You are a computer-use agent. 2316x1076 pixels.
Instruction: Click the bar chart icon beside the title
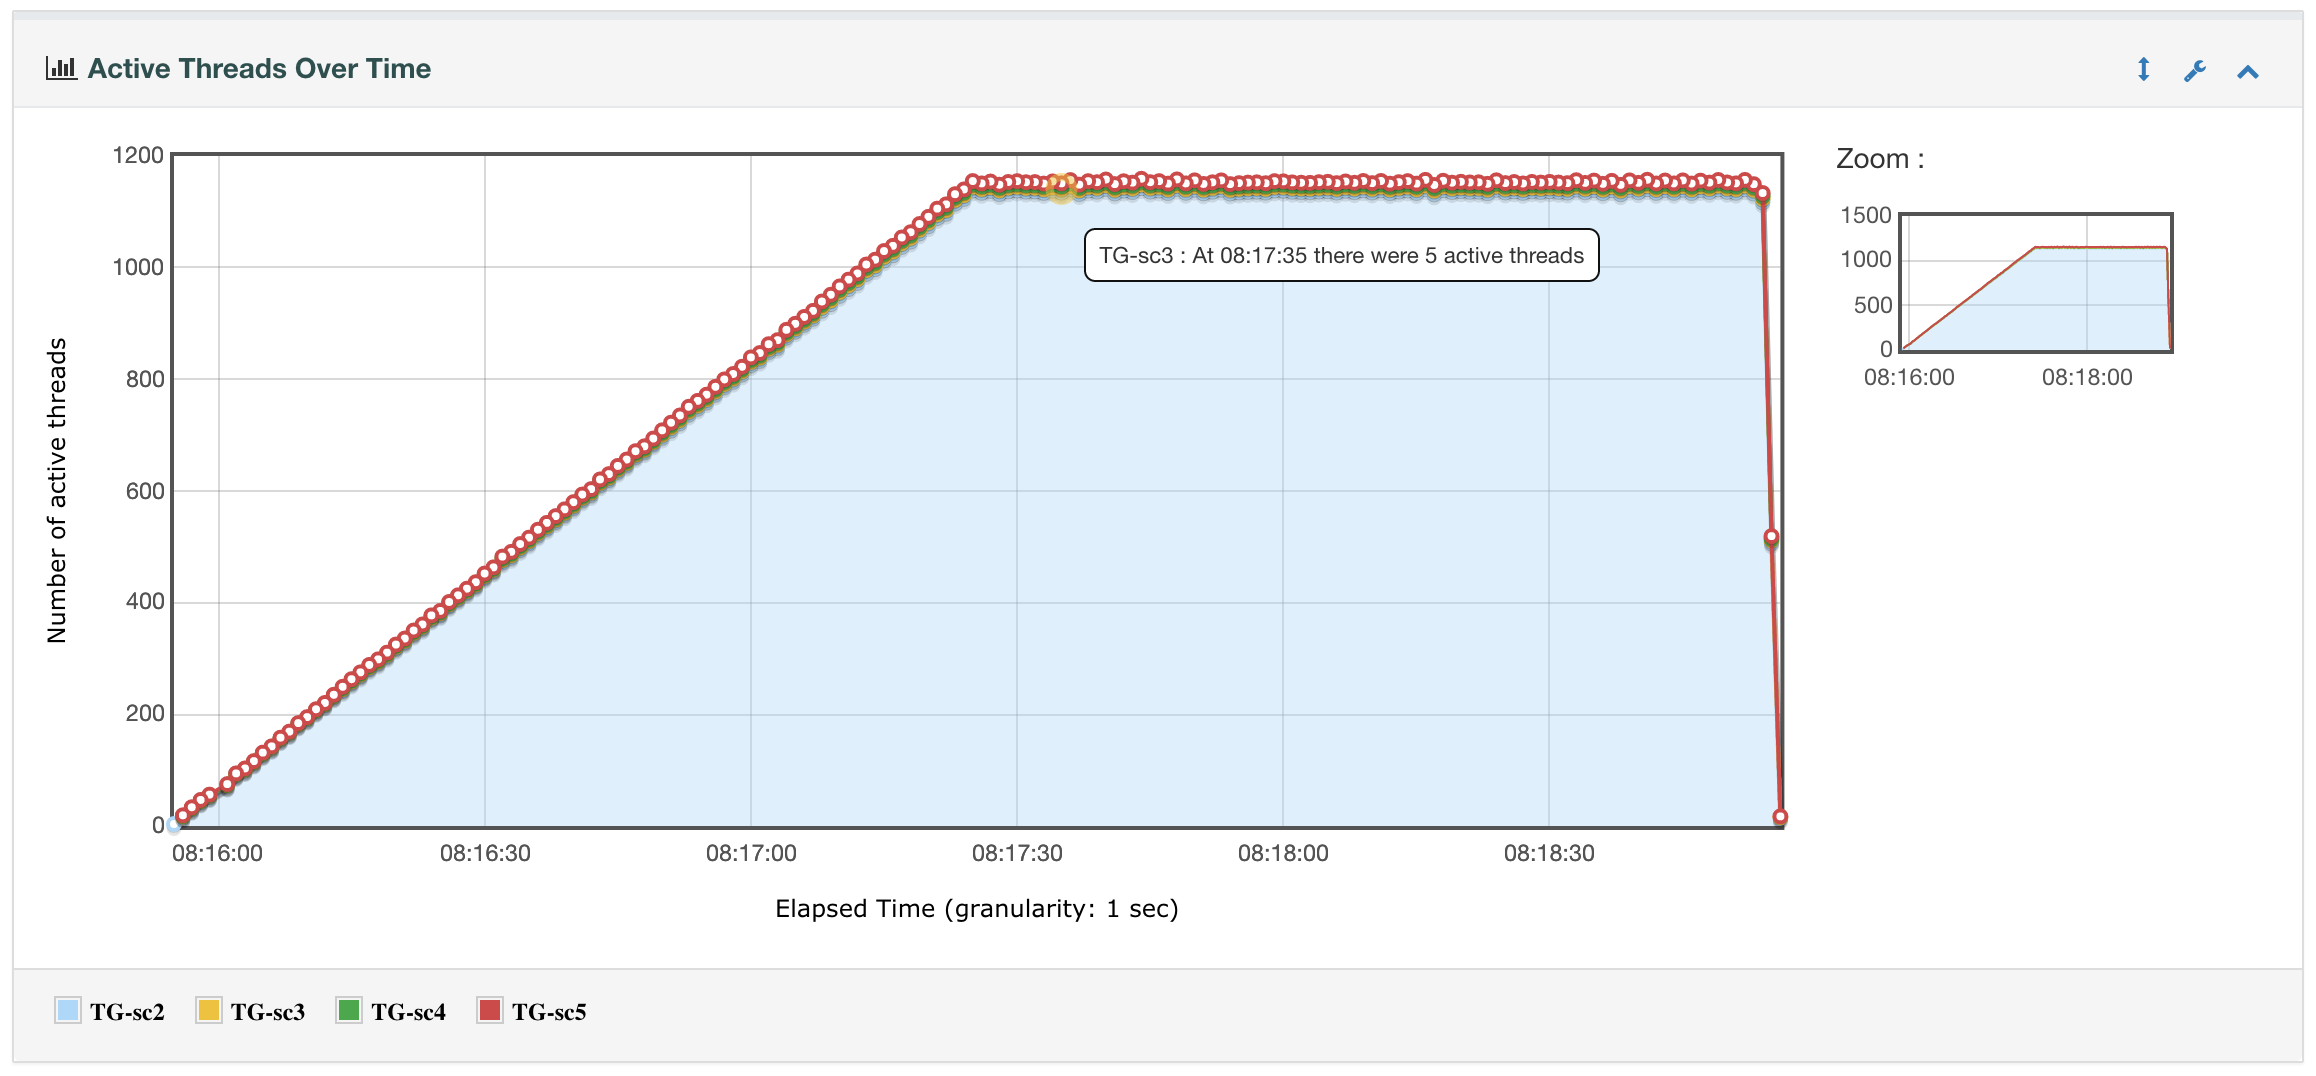click(x=61, y=68)
